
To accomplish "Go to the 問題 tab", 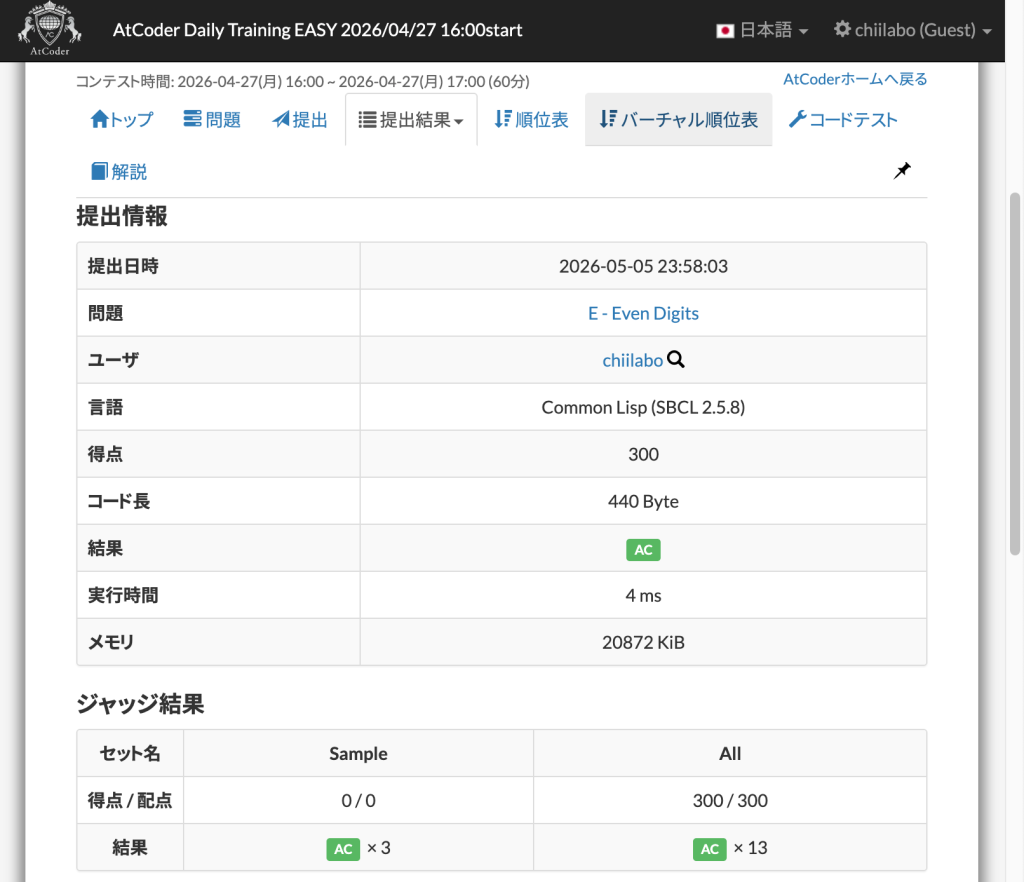I will click(212, 119).
